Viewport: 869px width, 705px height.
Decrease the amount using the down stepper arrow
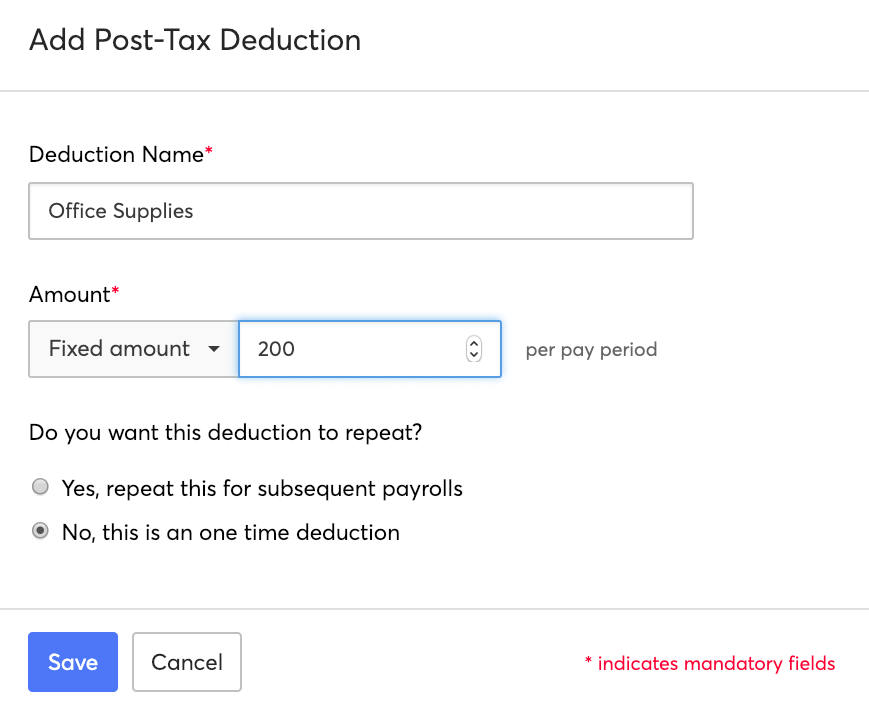(474, 355)
